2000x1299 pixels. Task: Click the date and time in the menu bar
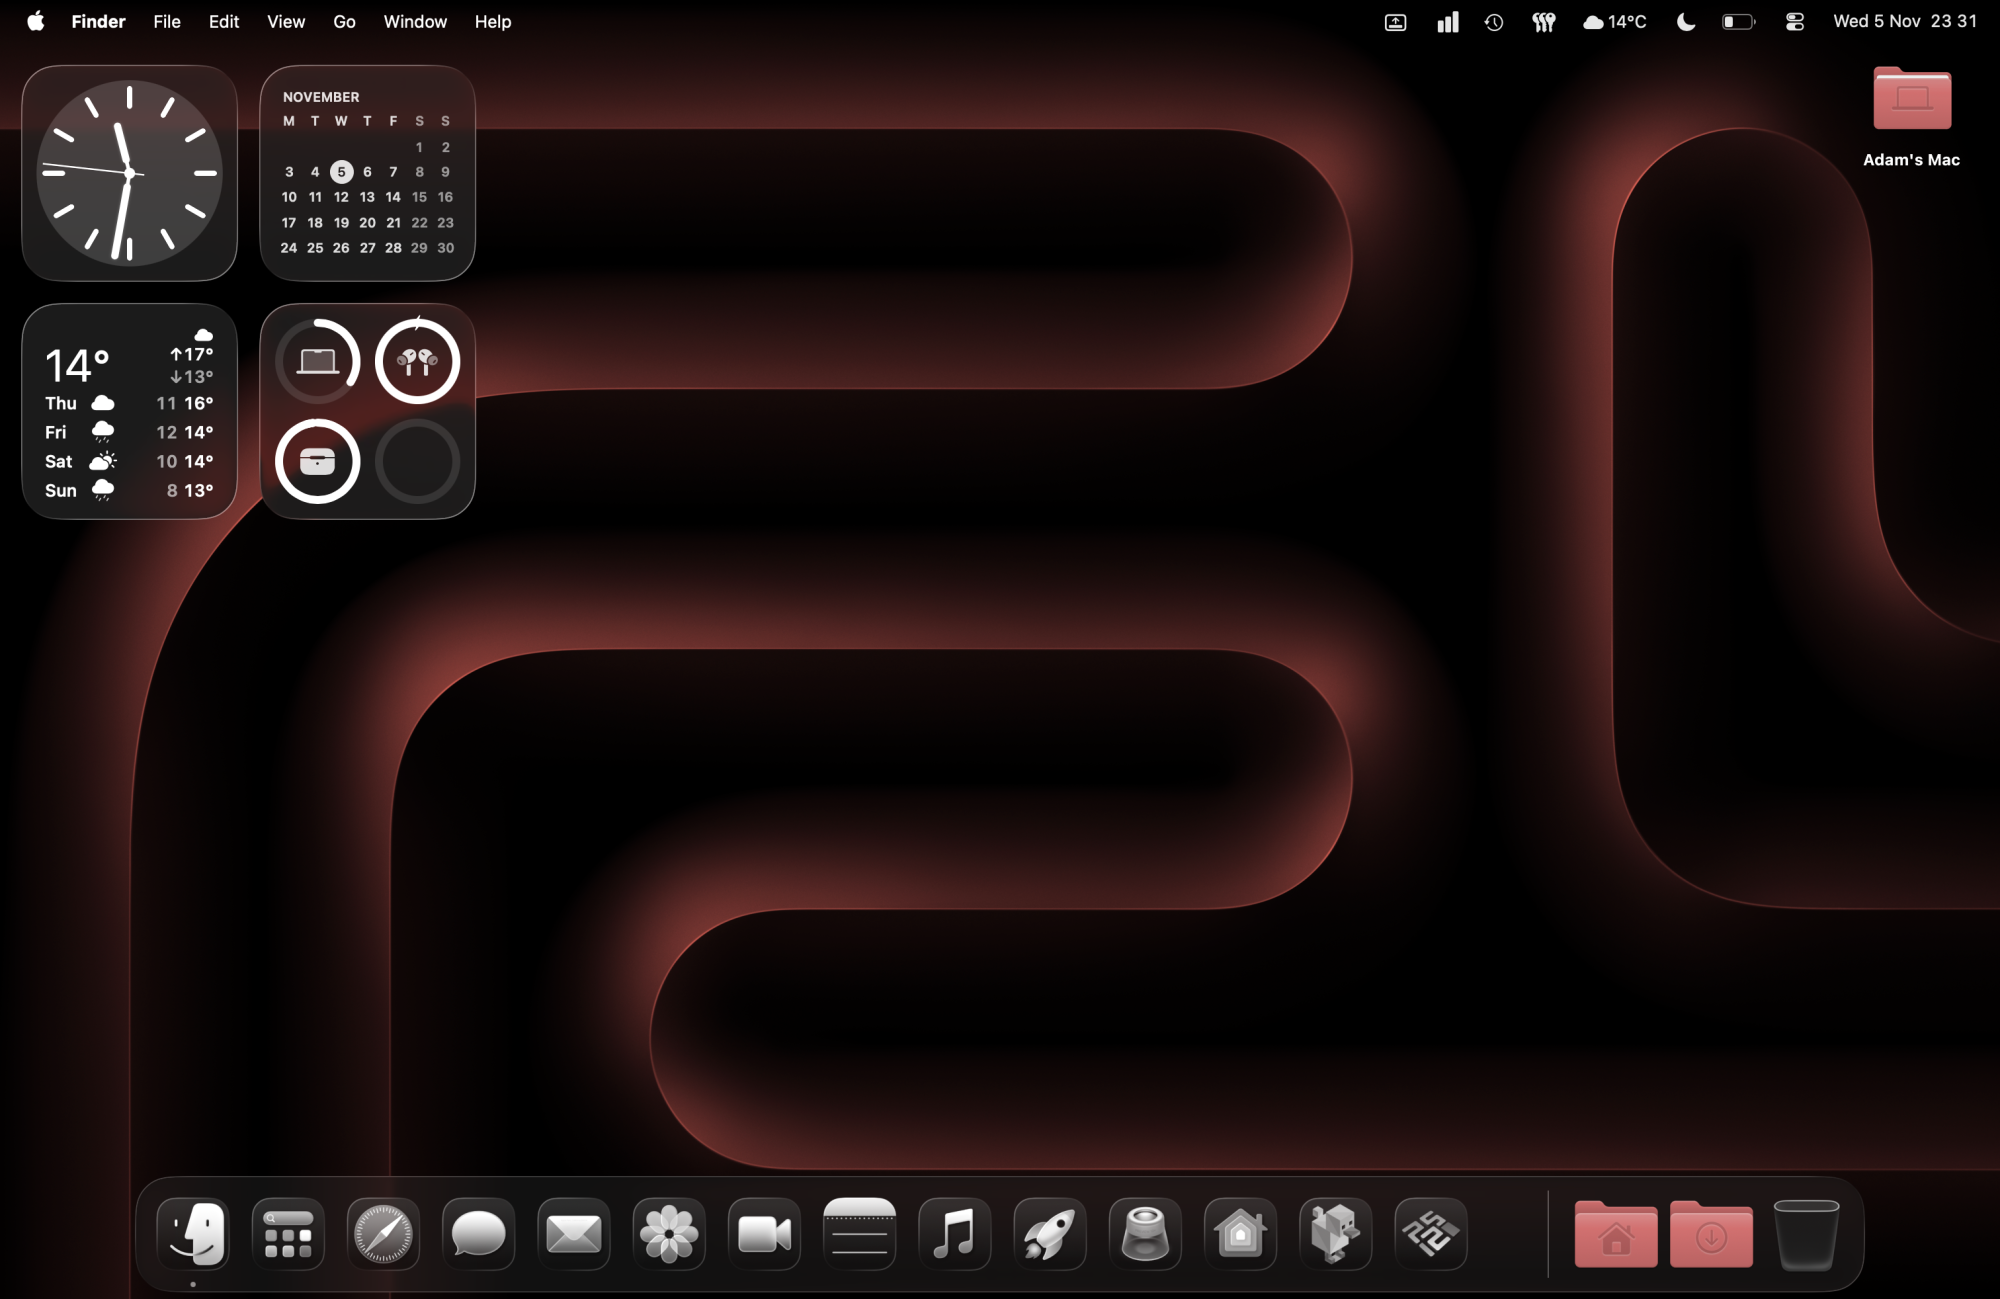(x=1902, y=21)
